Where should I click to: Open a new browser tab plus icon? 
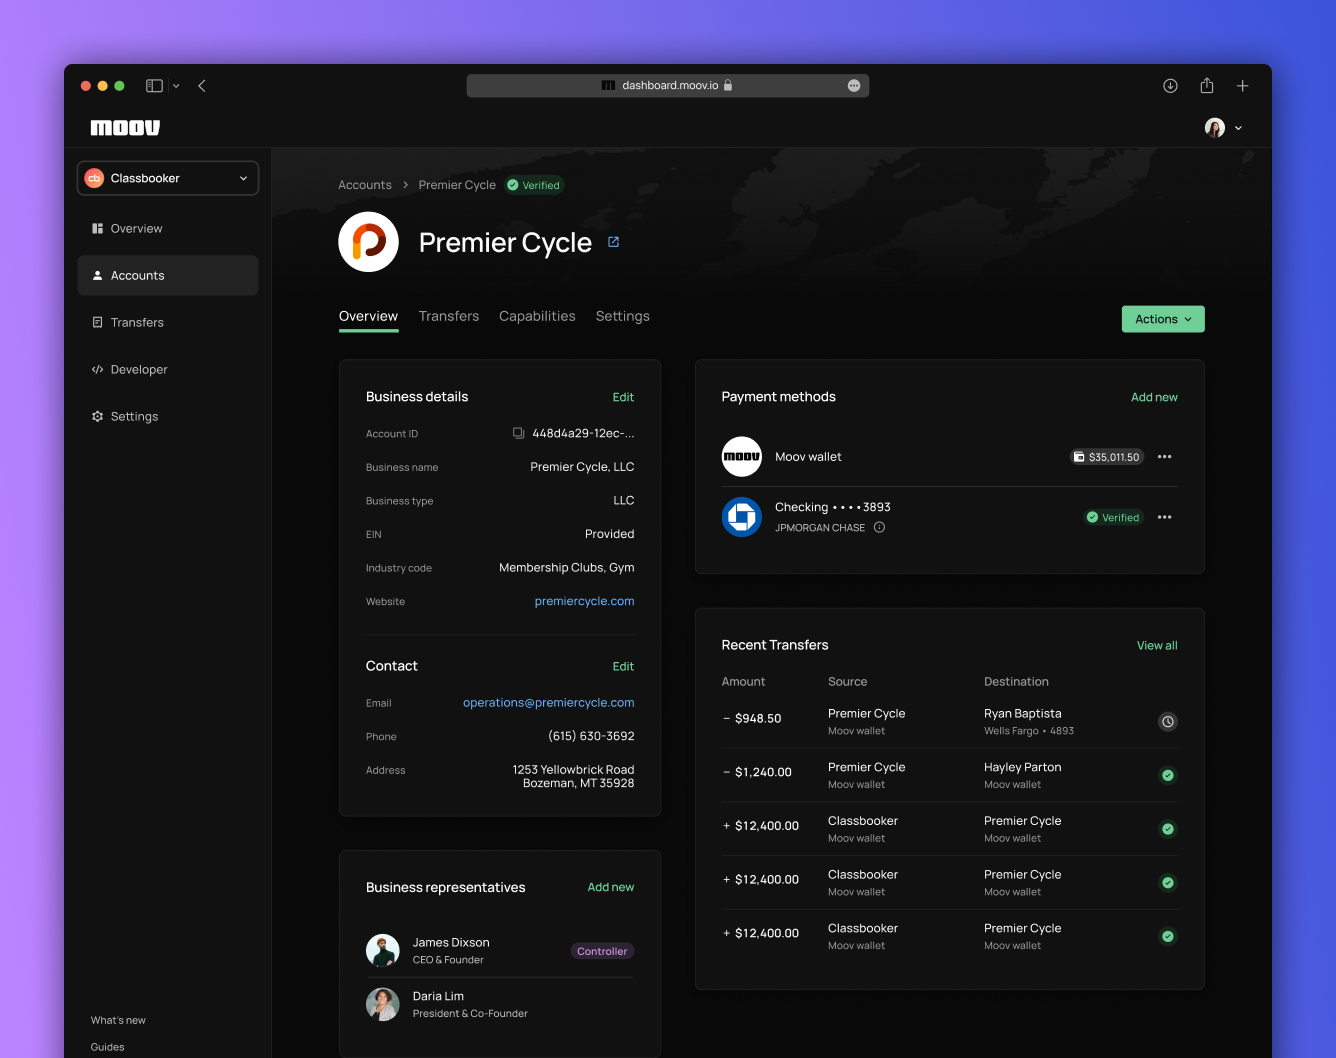(1242, 86)
